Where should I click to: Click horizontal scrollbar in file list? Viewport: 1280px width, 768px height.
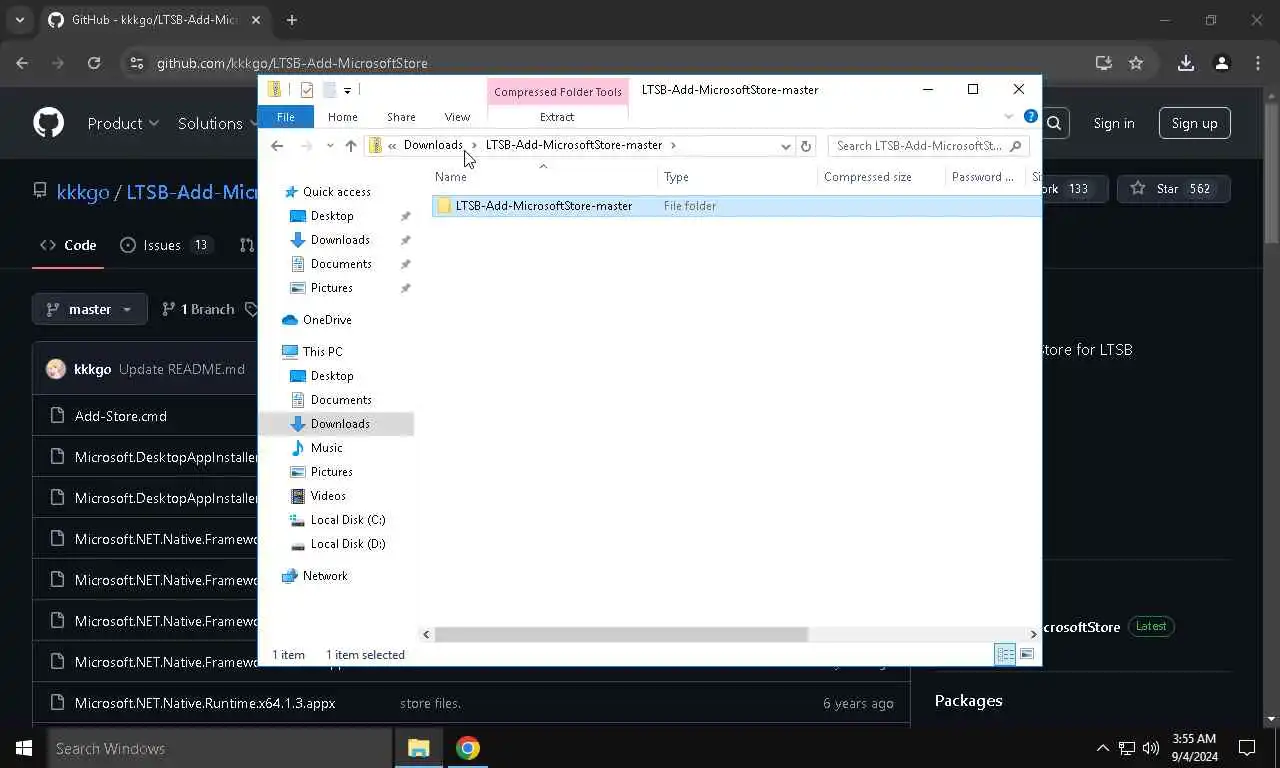click(620, 634)
